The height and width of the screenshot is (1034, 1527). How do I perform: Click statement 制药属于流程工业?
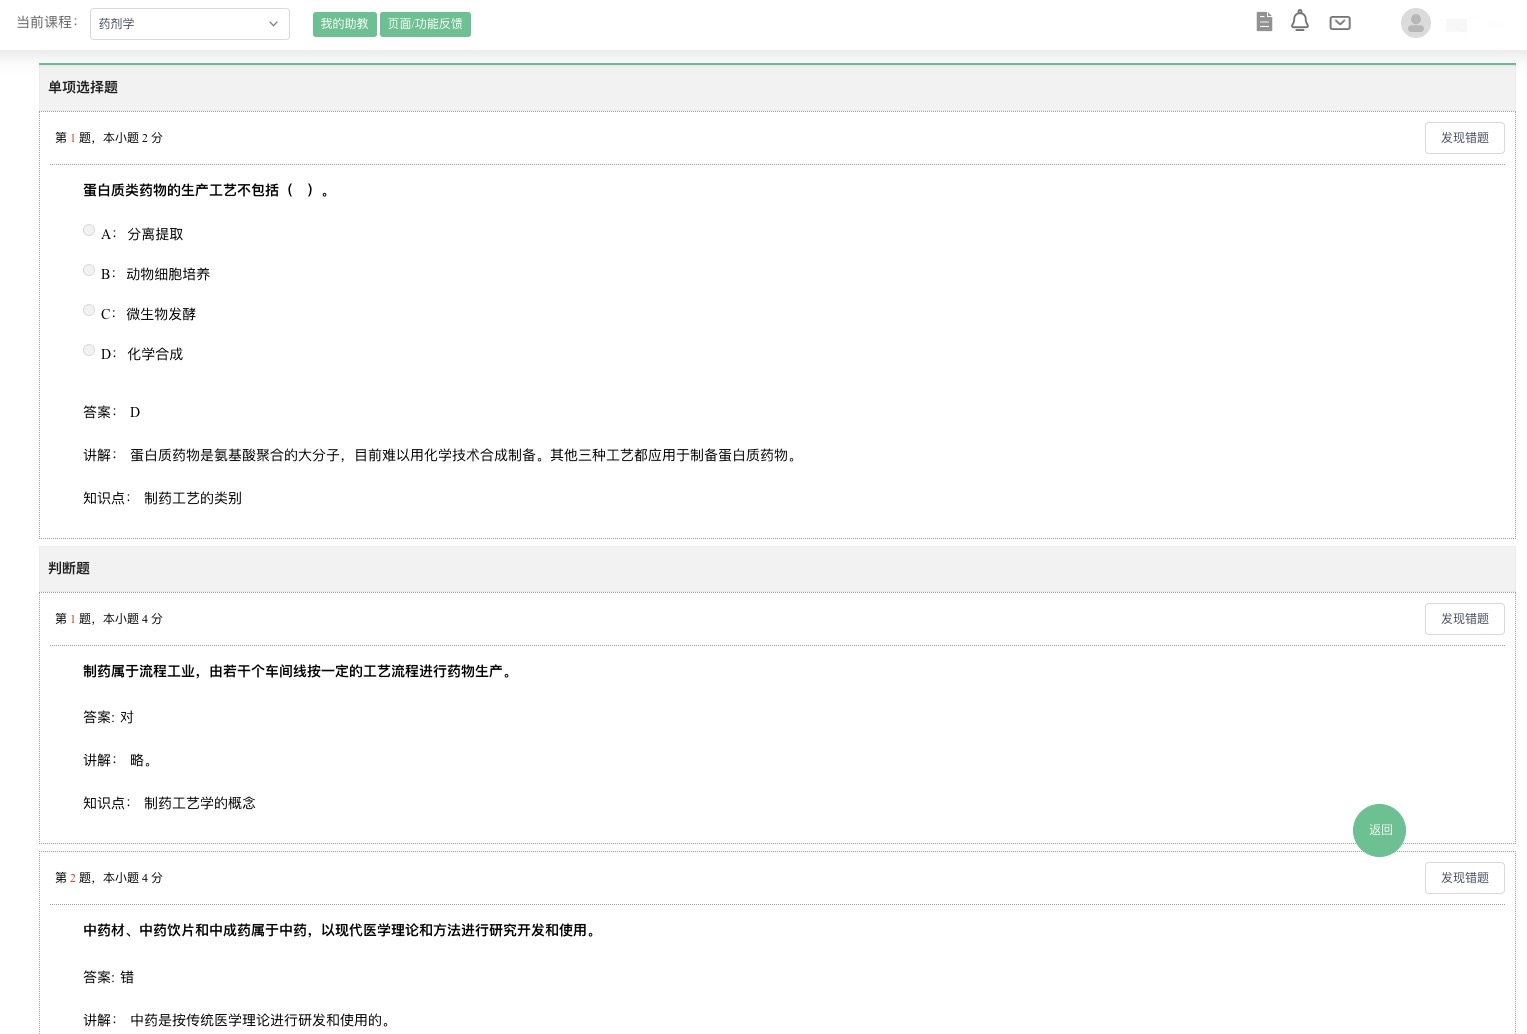click(298, 671)
